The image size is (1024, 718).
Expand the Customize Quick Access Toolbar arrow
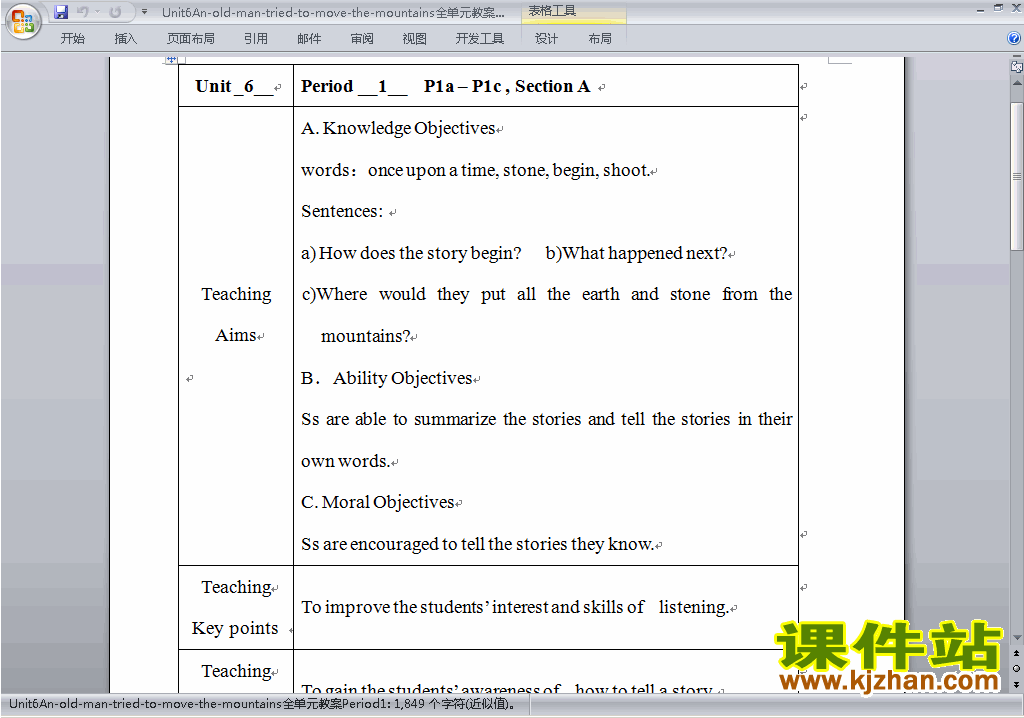[x=144, y=12]
